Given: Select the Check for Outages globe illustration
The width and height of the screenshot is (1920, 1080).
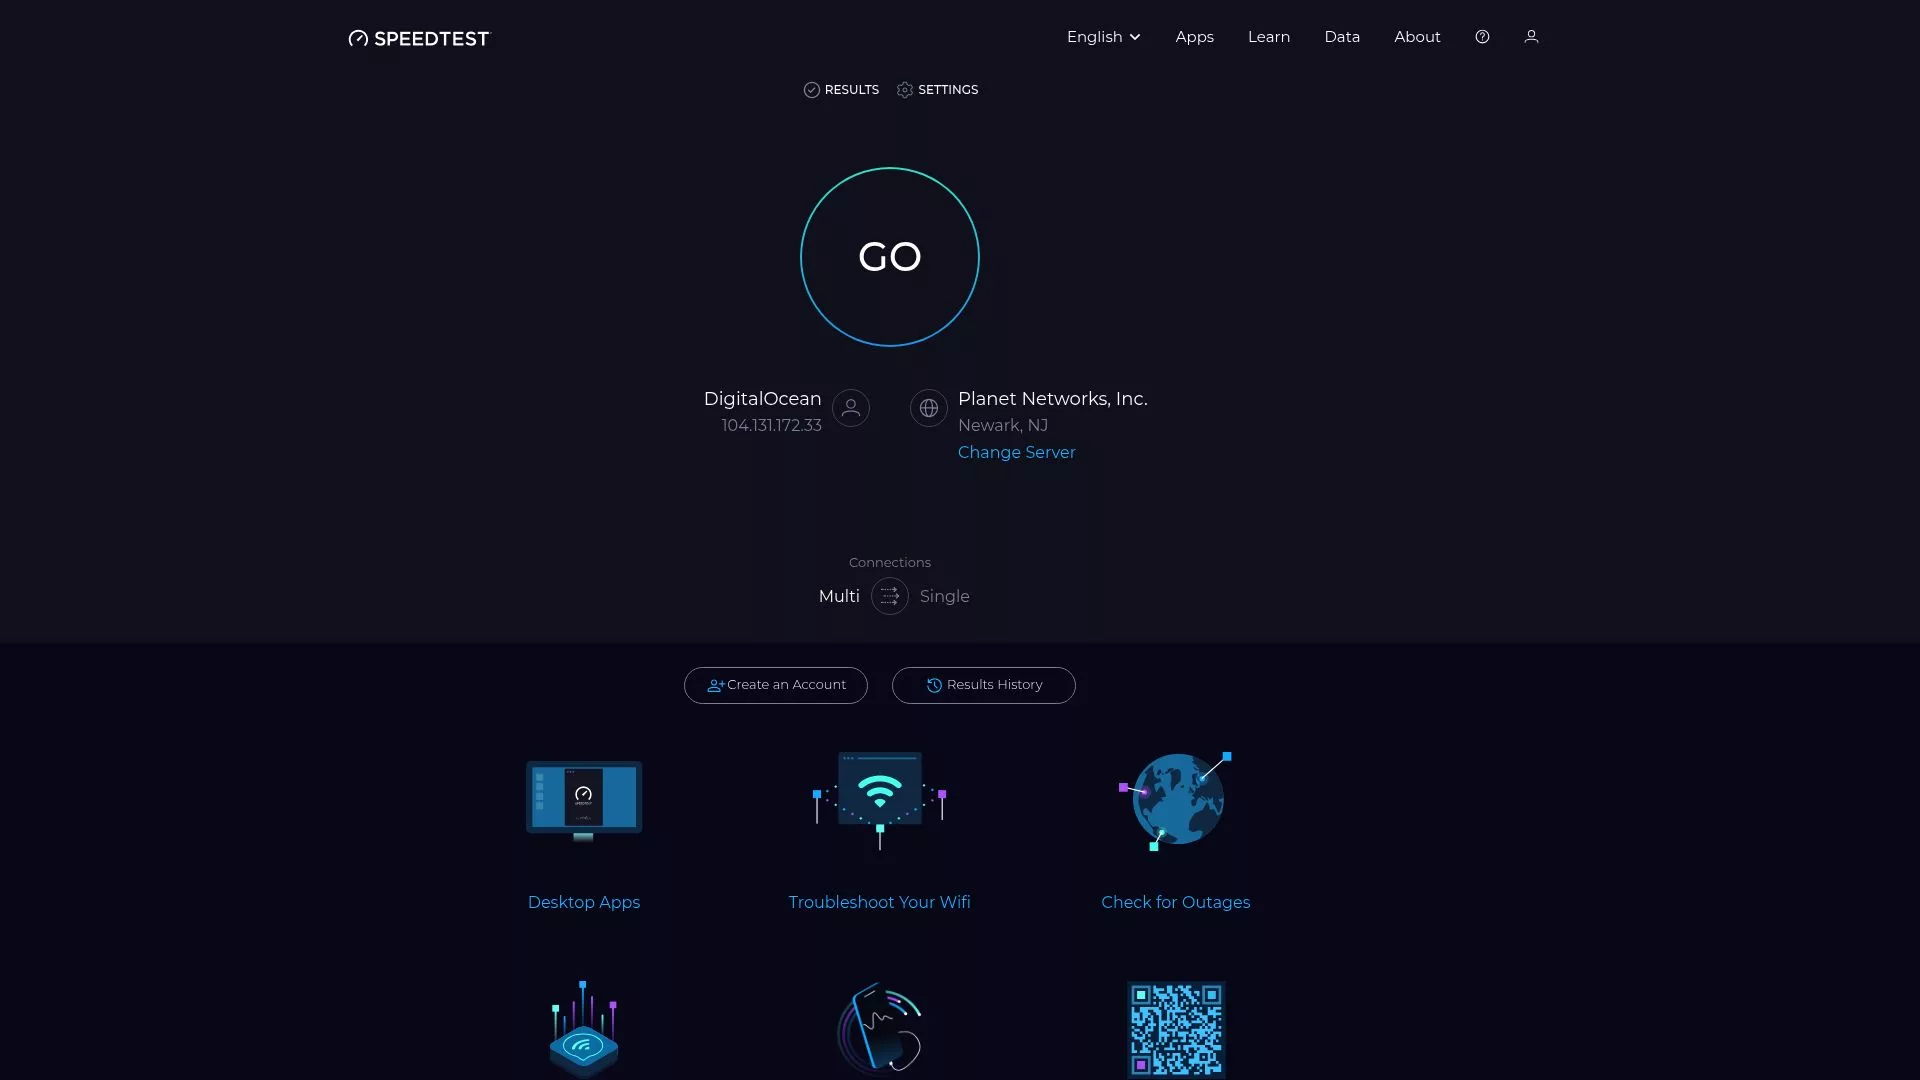Looking at the screenshot, I should (1176, 800).
